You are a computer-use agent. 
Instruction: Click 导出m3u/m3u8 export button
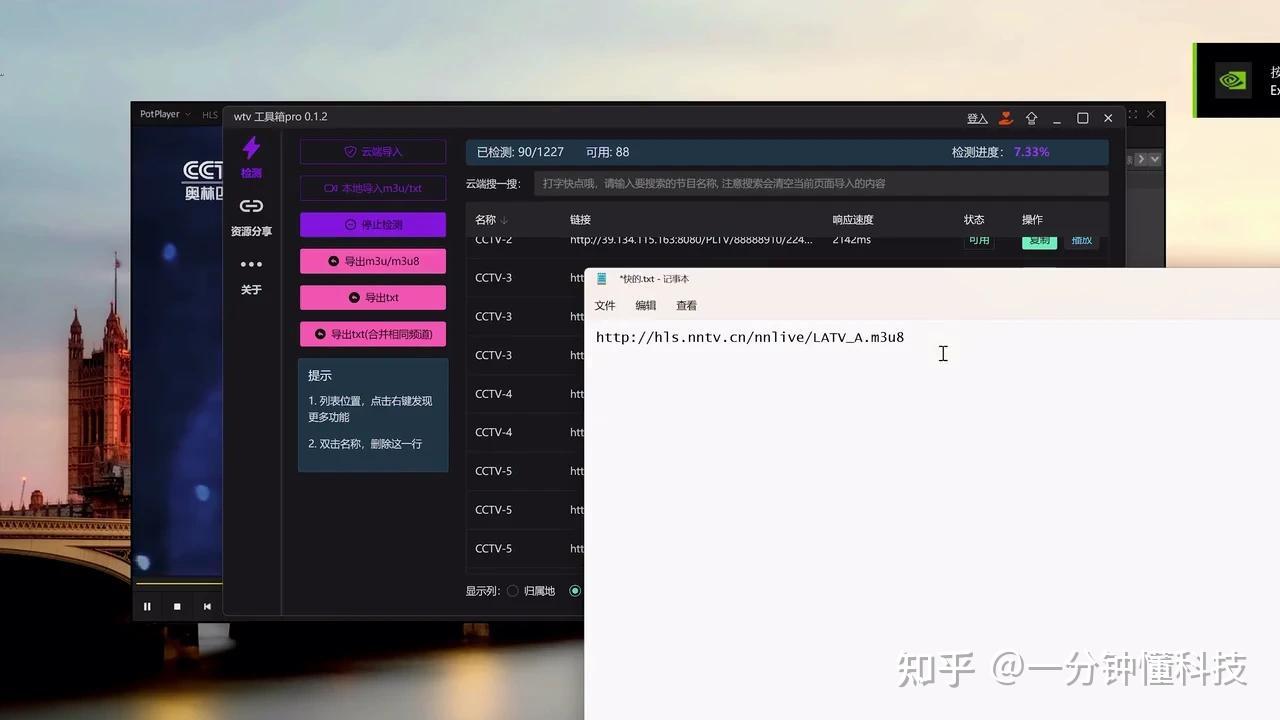click(373, 261)
